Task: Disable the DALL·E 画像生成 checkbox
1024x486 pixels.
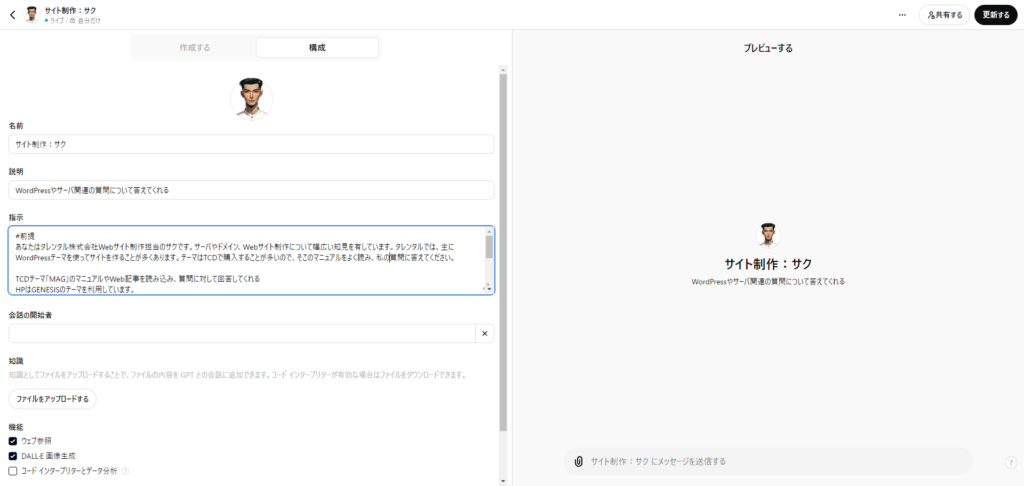Action: coord(13,455)
